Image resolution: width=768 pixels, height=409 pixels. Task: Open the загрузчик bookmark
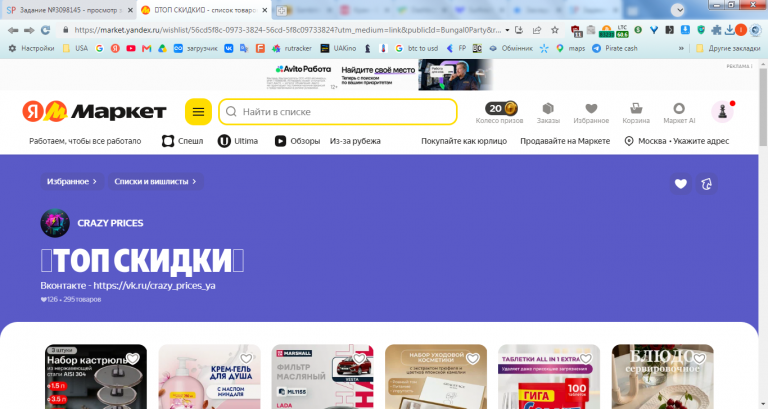[x=196, y=48]
